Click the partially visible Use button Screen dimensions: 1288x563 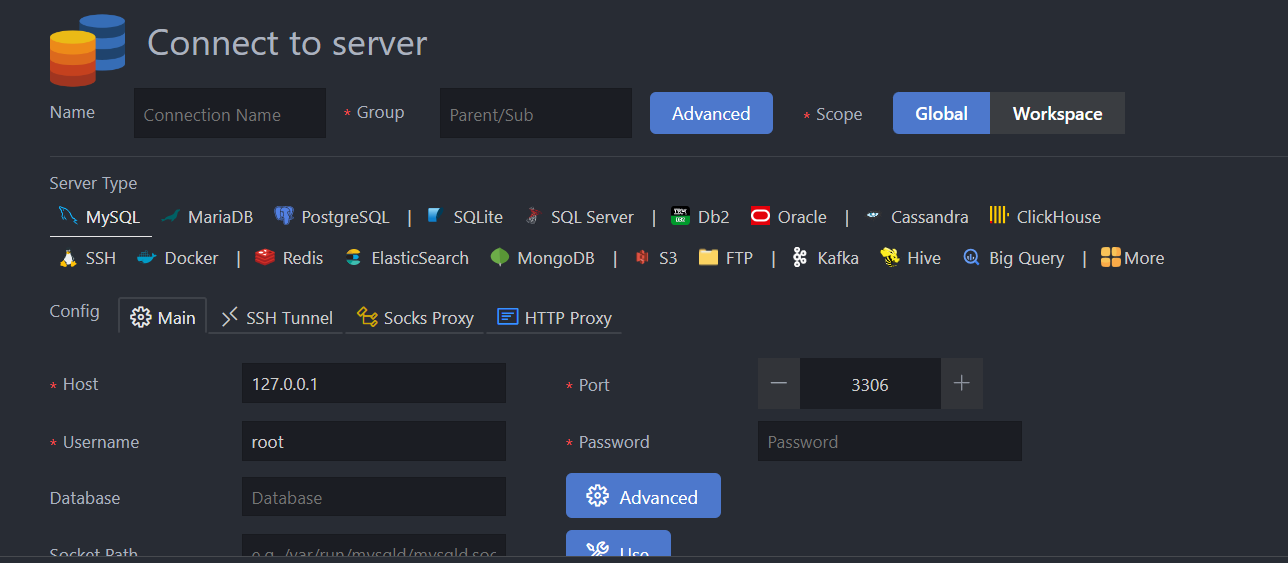point(618,545)
